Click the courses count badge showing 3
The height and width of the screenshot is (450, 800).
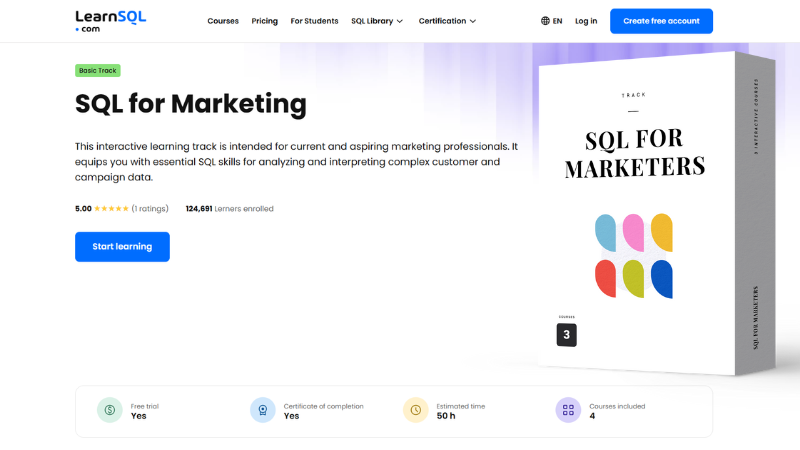(566, 335)
